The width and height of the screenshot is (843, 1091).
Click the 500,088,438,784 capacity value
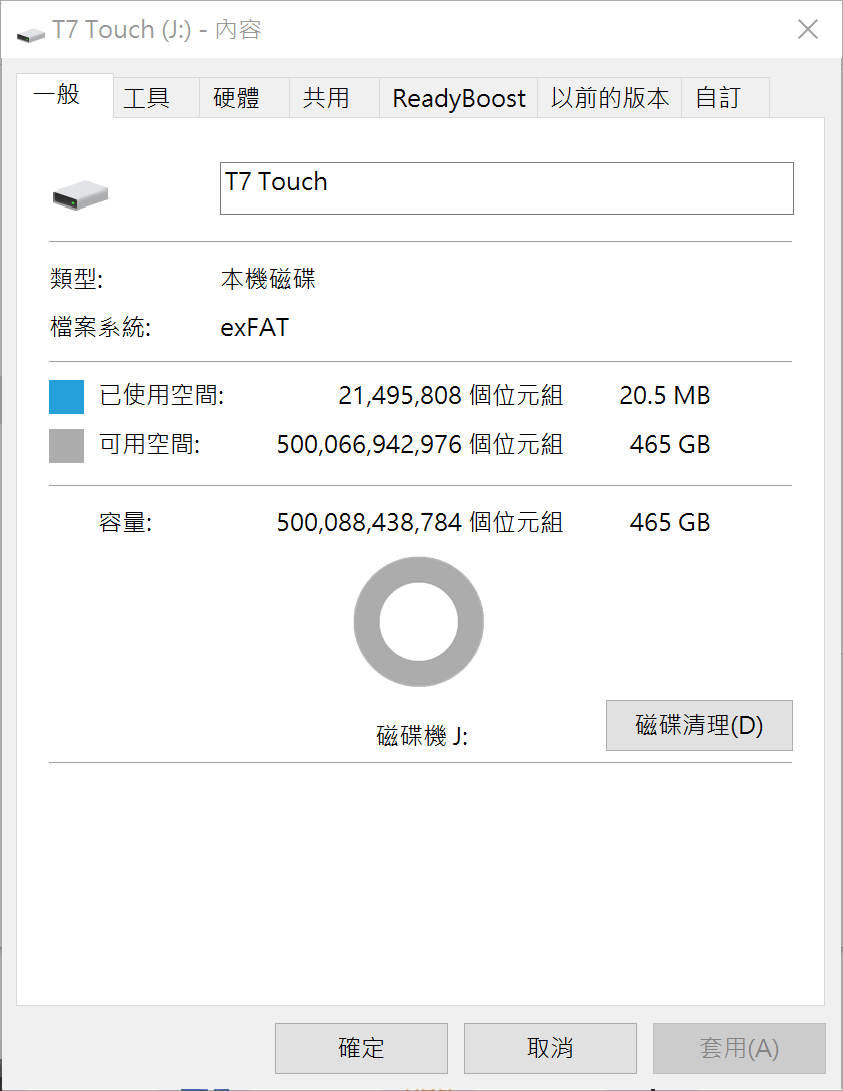tap(369, 522)
